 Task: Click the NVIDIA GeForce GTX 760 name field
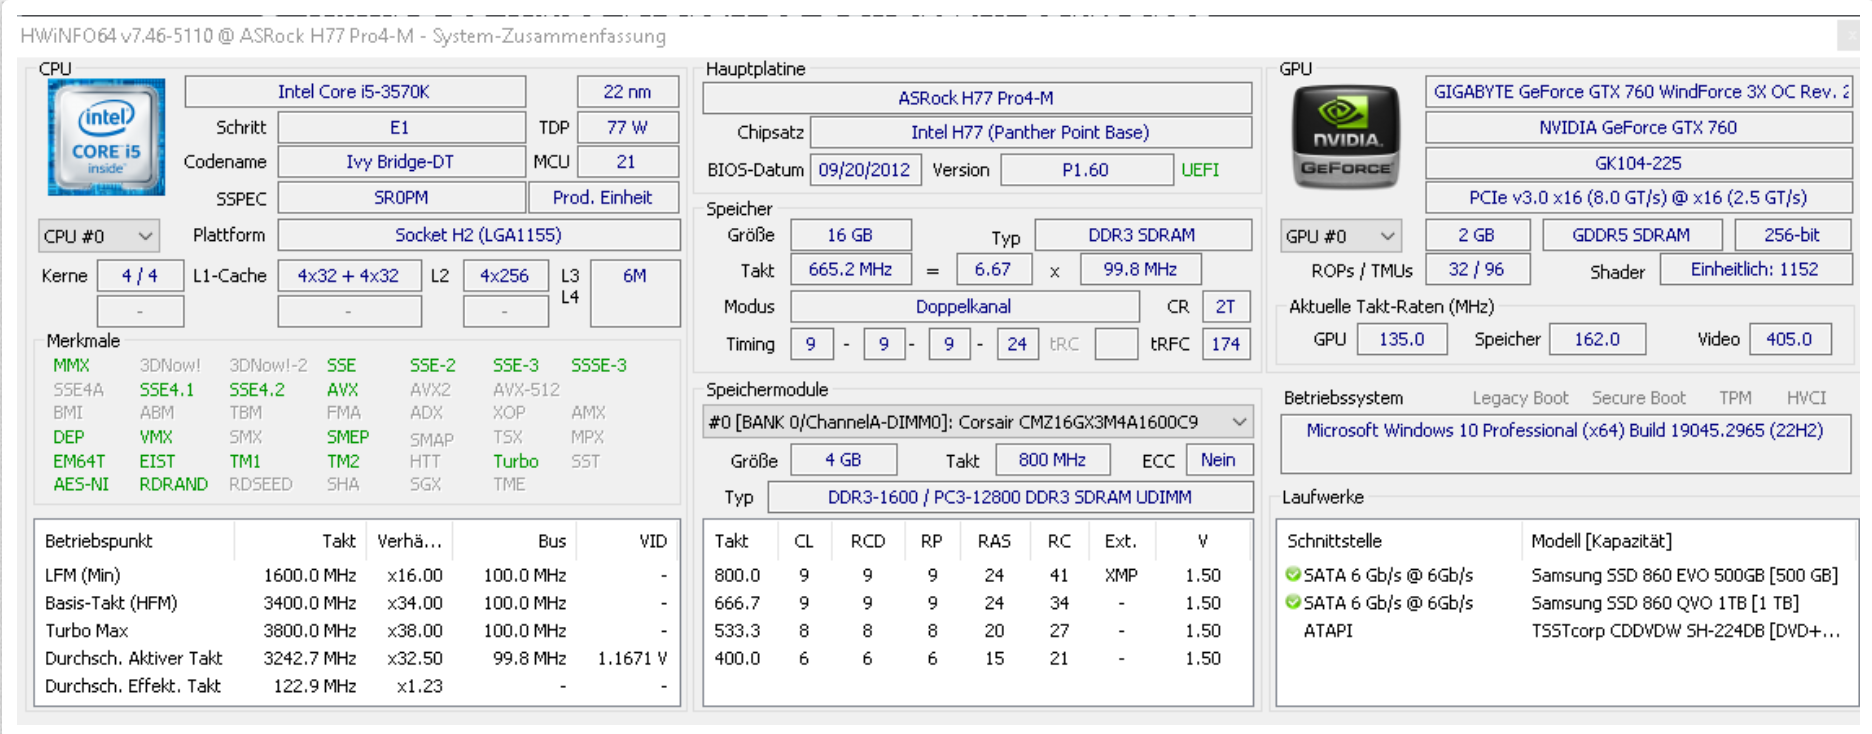pos(1639,128)
